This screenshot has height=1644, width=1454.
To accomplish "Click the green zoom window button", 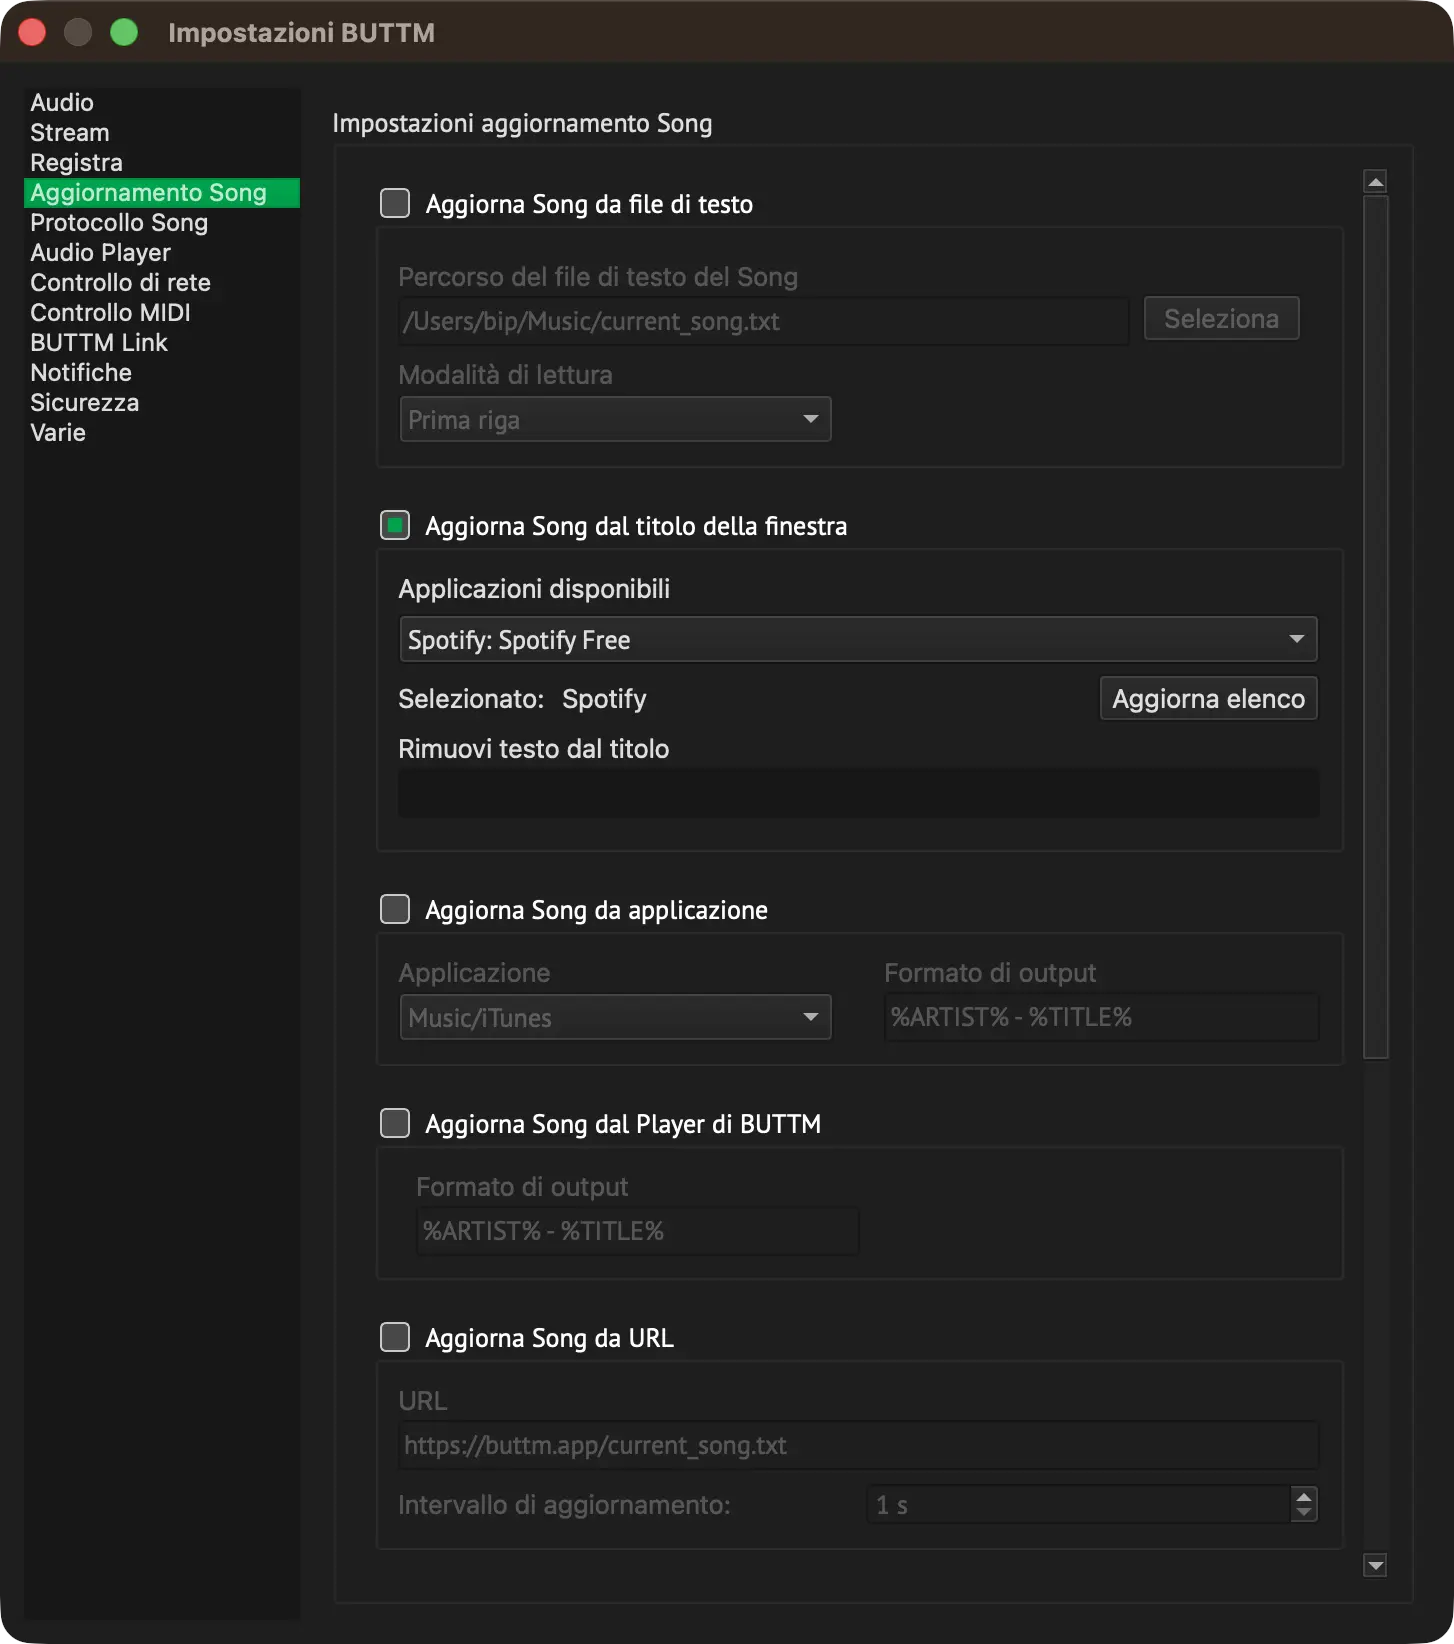I will [124, 32].
